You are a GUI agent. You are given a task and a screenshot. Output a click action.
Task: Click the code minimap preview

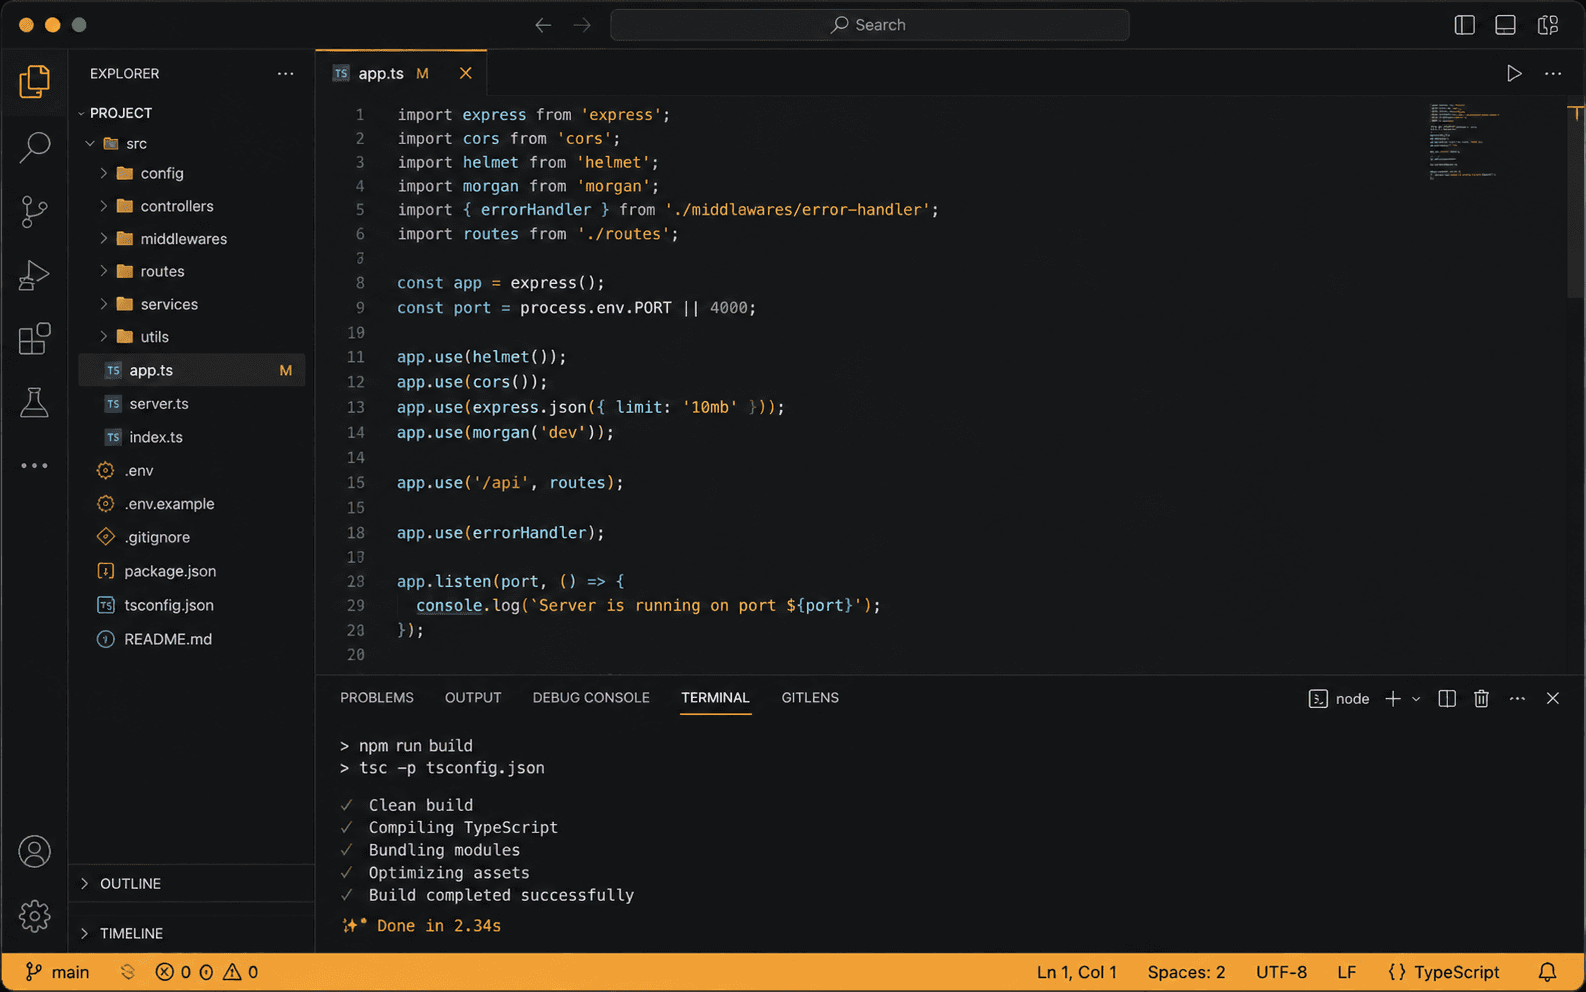coord(1464,141)
